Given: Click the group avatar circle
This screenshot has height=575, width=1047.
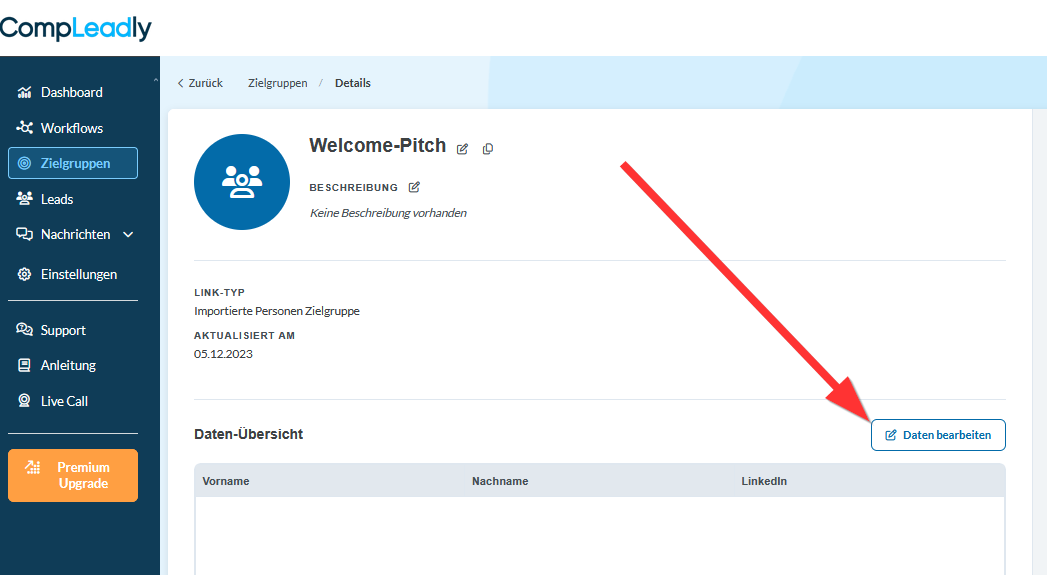Looking at the screenshot, I should (x=242, y=182).
